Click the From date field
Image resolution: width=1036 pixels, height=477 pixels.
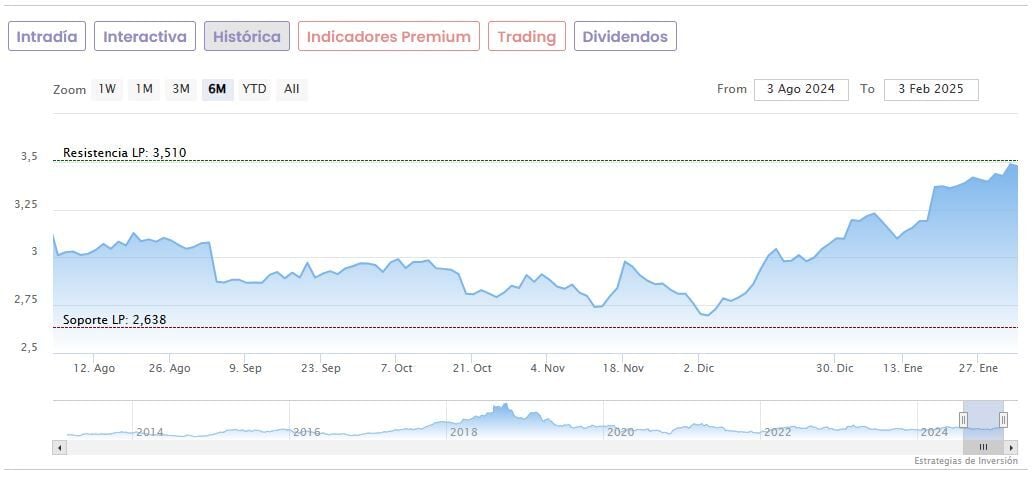(x=801, y=89)
